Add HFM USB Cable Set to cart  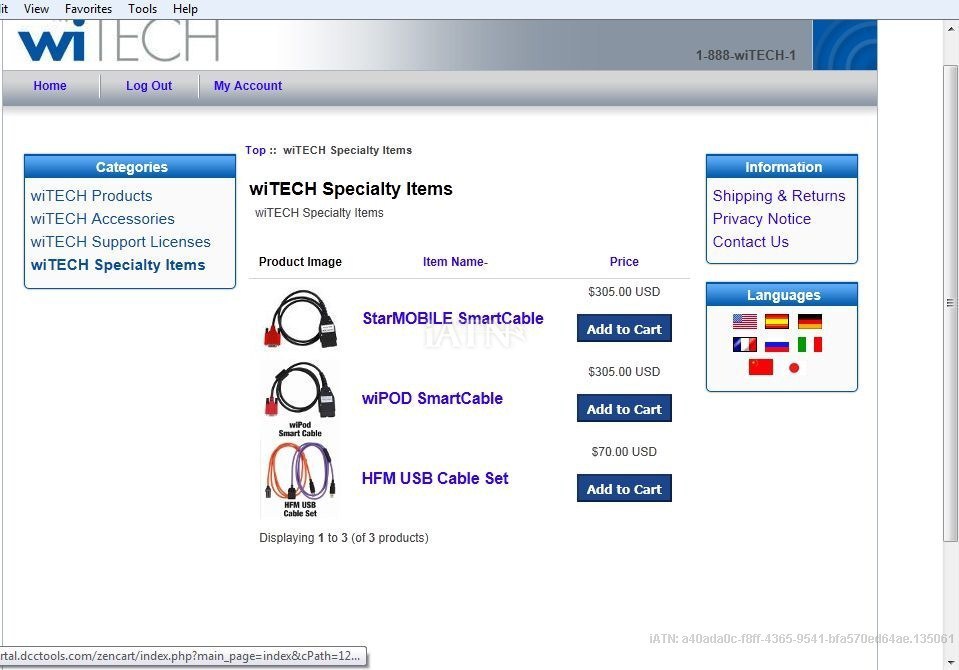[624, 489]
